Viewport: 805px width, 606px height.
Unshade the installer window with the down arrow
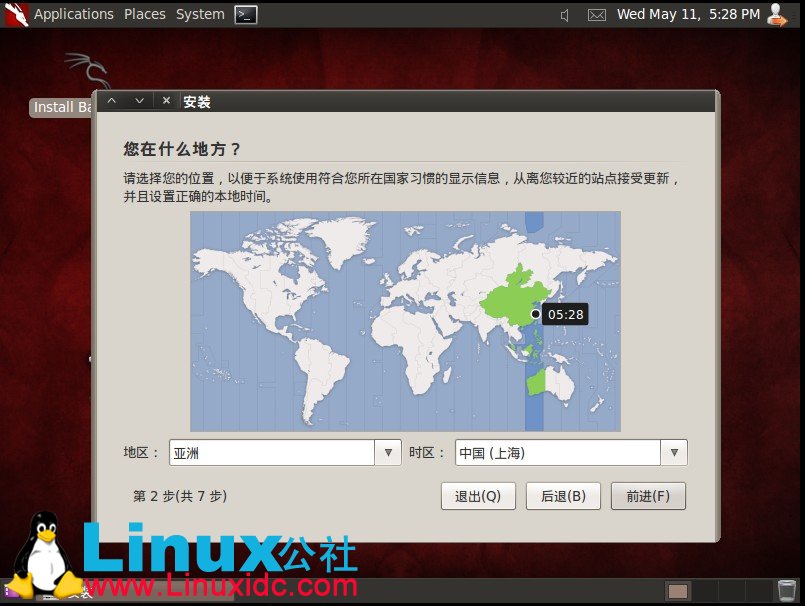coord(139,100)
